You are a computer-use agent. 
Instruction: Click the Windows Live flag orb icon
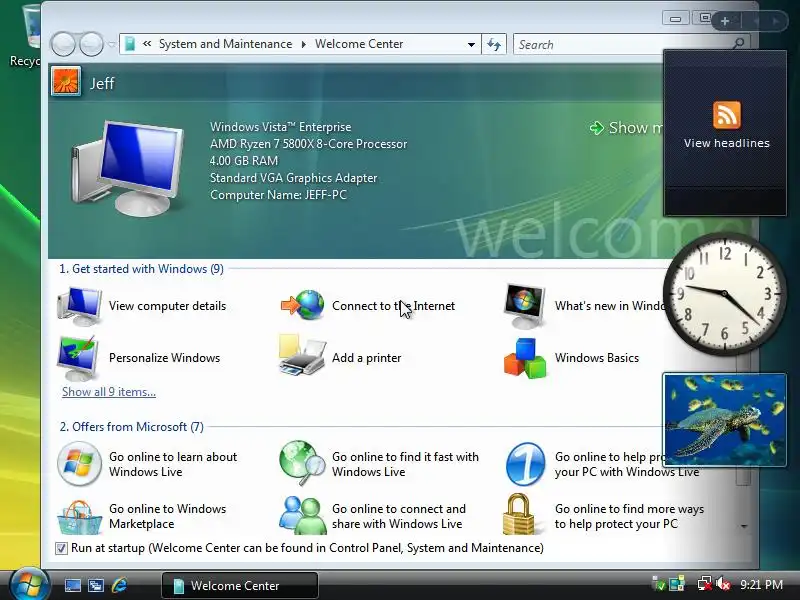tap(79, 464)
